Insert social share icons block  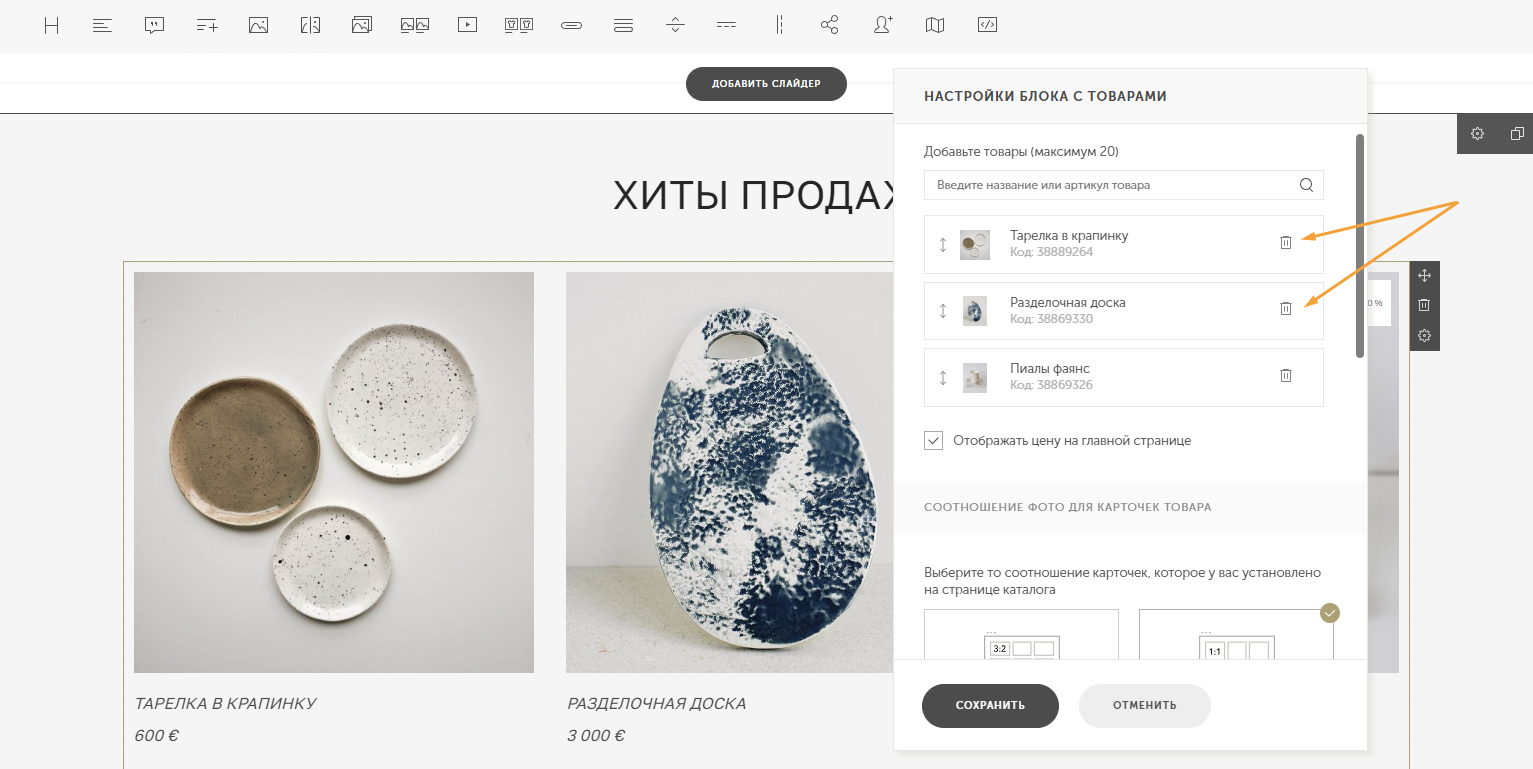click(x=829, y=26)
